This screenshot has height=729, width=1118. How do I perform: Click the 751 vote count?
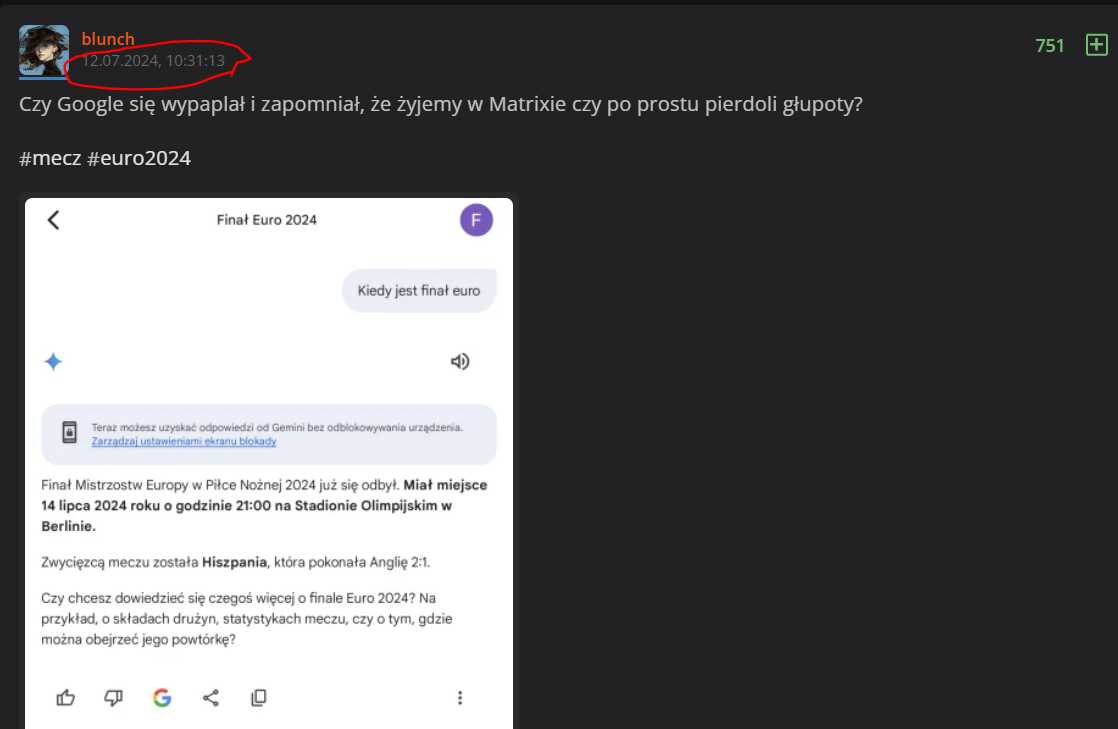[x=1050, y=46]
